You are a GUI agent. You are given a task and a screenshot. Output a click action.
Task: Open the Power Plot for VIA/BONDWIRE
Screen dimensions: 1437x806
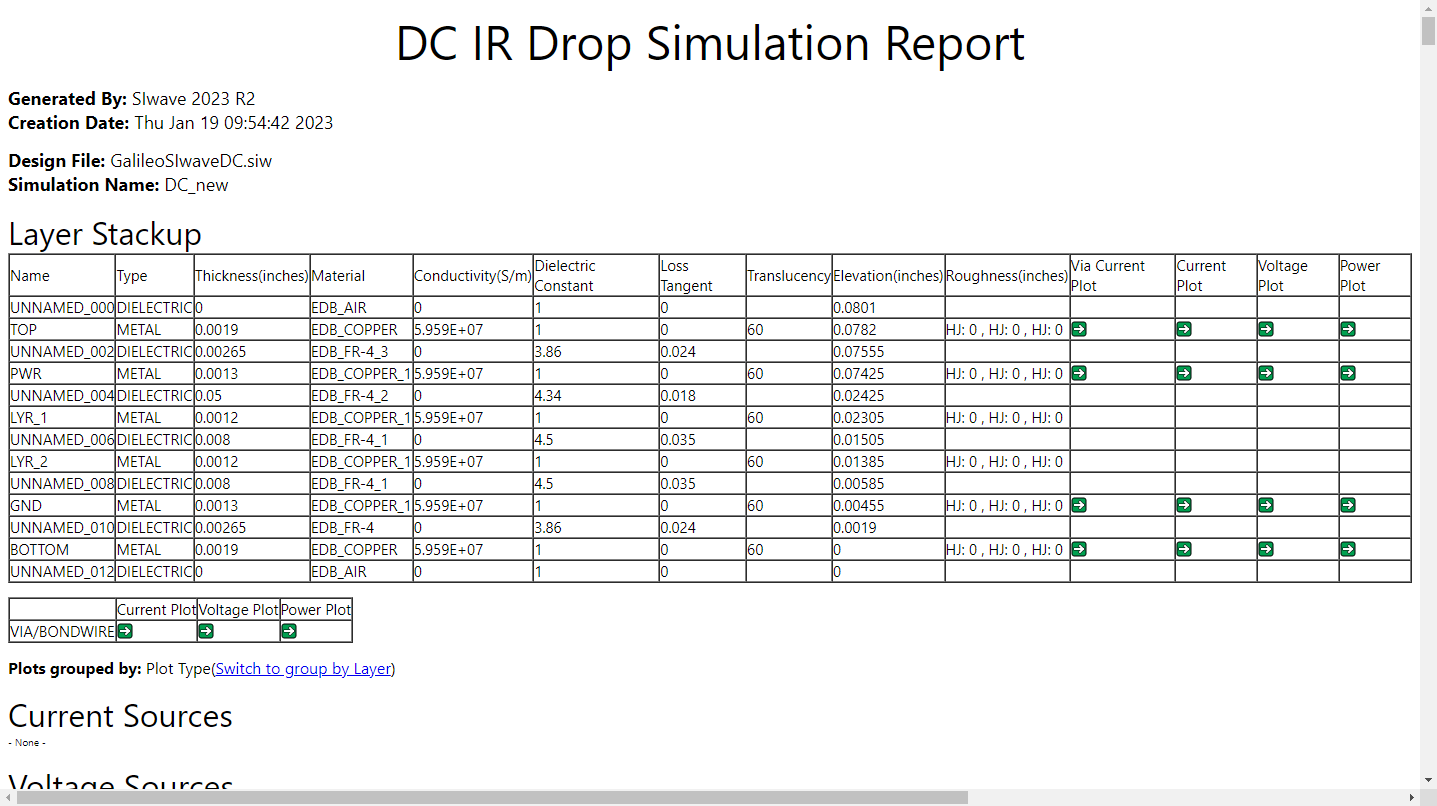pos(289,631)
